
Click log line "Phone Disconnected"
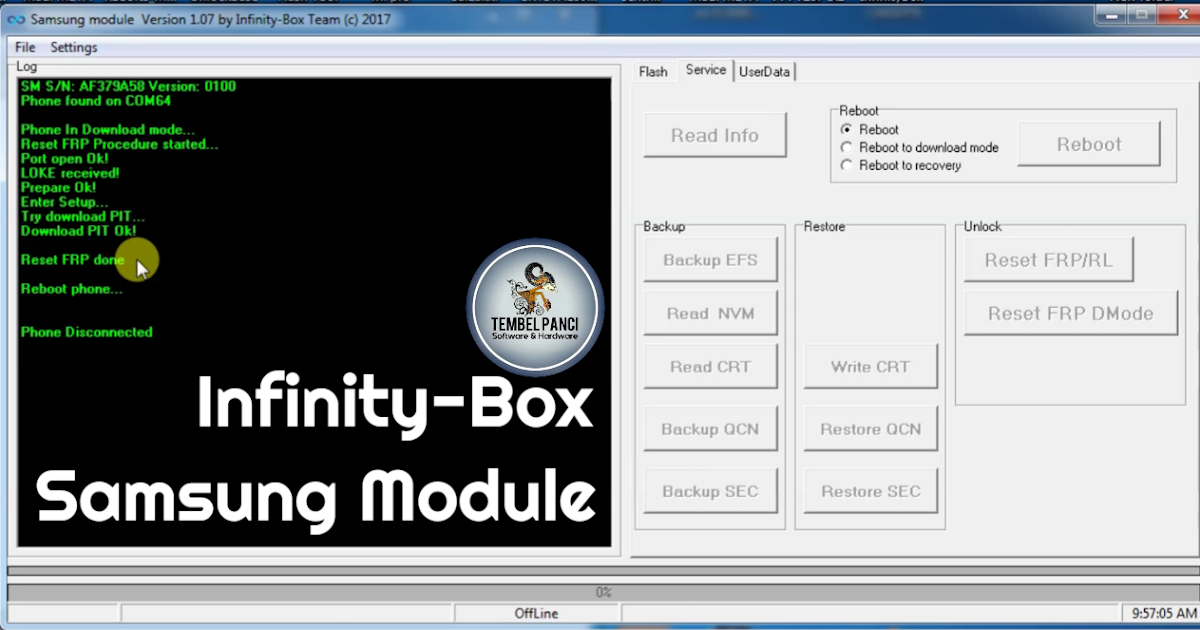(x=87, y=332)
